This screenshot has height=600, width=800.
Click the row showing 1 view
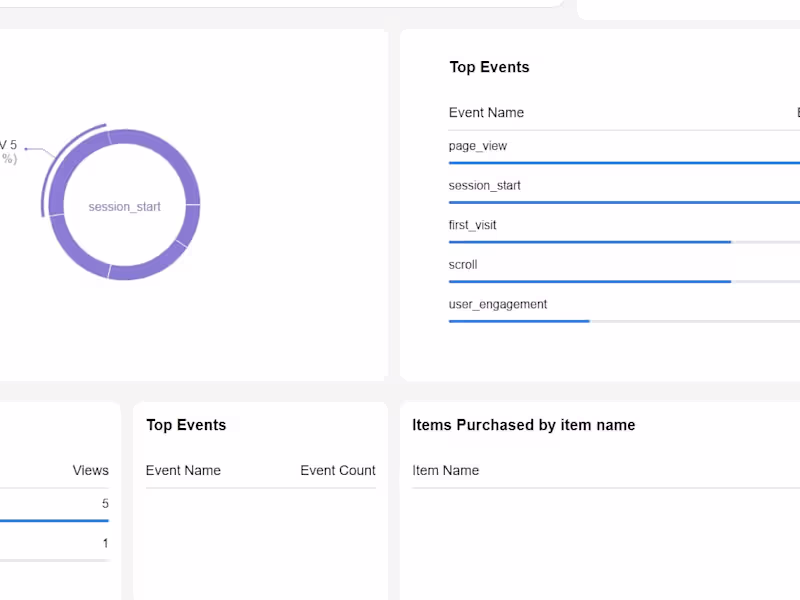pos(60,543)
